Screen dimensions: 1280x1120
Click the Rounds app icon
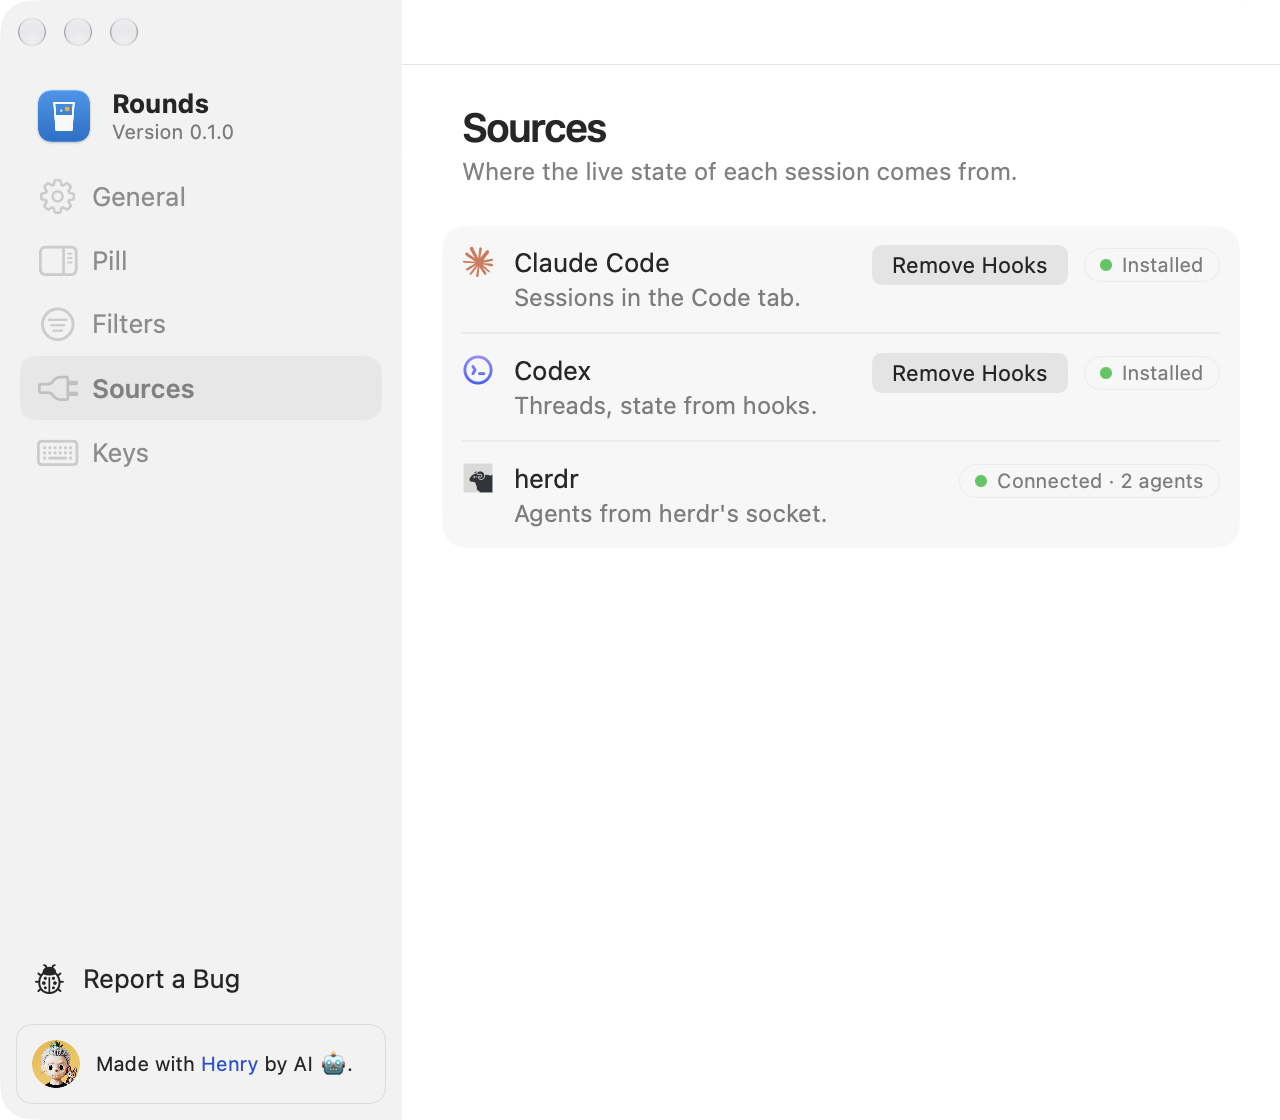[64, 116]
